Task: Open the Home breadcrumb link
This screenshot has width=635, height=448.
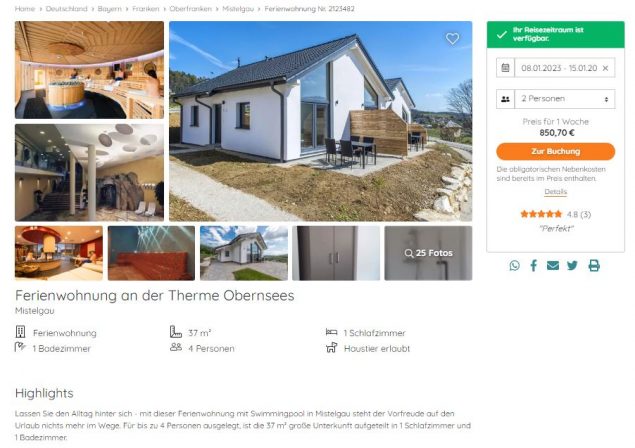Action: point(25,9)
